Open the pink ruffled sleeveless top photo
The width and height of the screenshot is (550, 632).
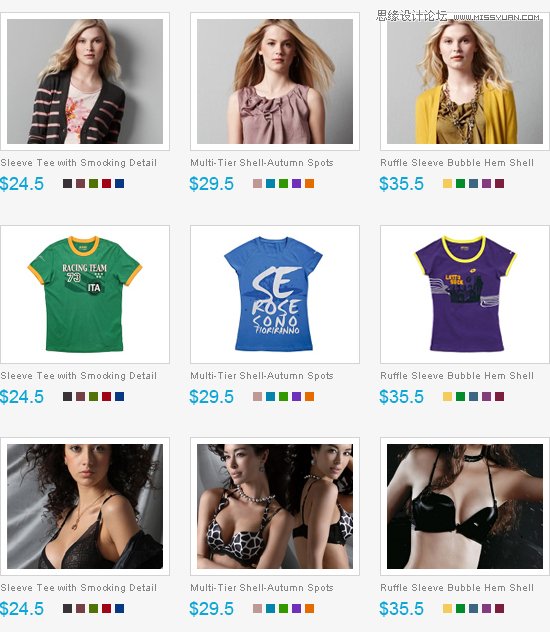(275, 81)
